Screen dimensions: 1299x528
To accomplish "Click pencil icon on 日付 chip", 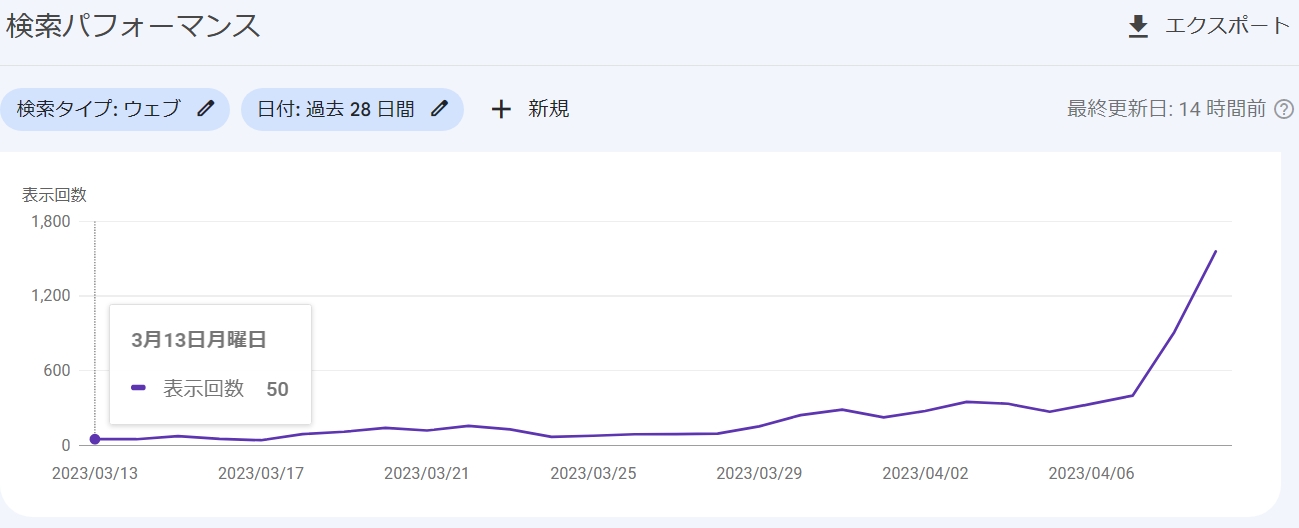I will (439, 109).
